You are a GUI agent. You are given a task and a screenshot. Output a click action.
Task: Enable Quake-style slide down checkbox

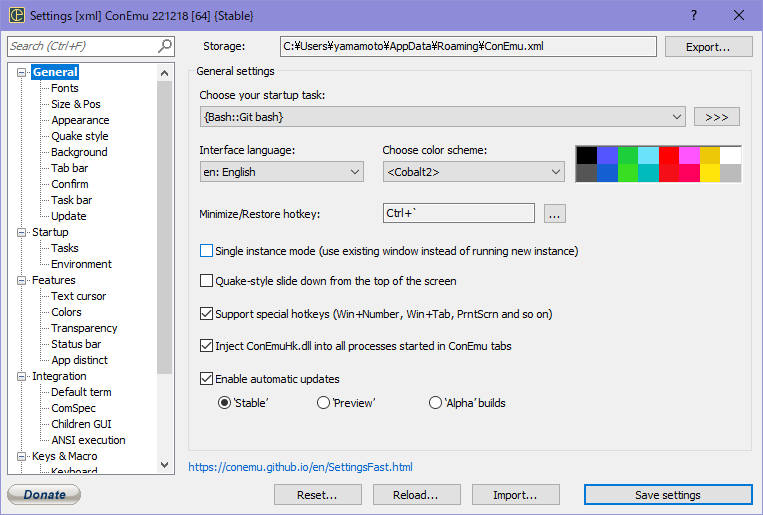point(206,281)
